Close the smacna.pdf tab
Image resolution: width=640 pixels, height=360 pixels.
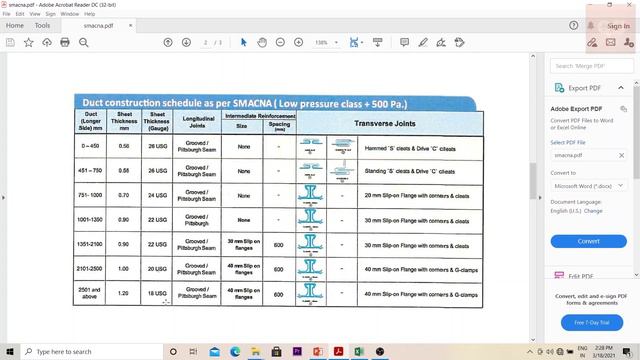pyautogui.click(x=130, y=25)
